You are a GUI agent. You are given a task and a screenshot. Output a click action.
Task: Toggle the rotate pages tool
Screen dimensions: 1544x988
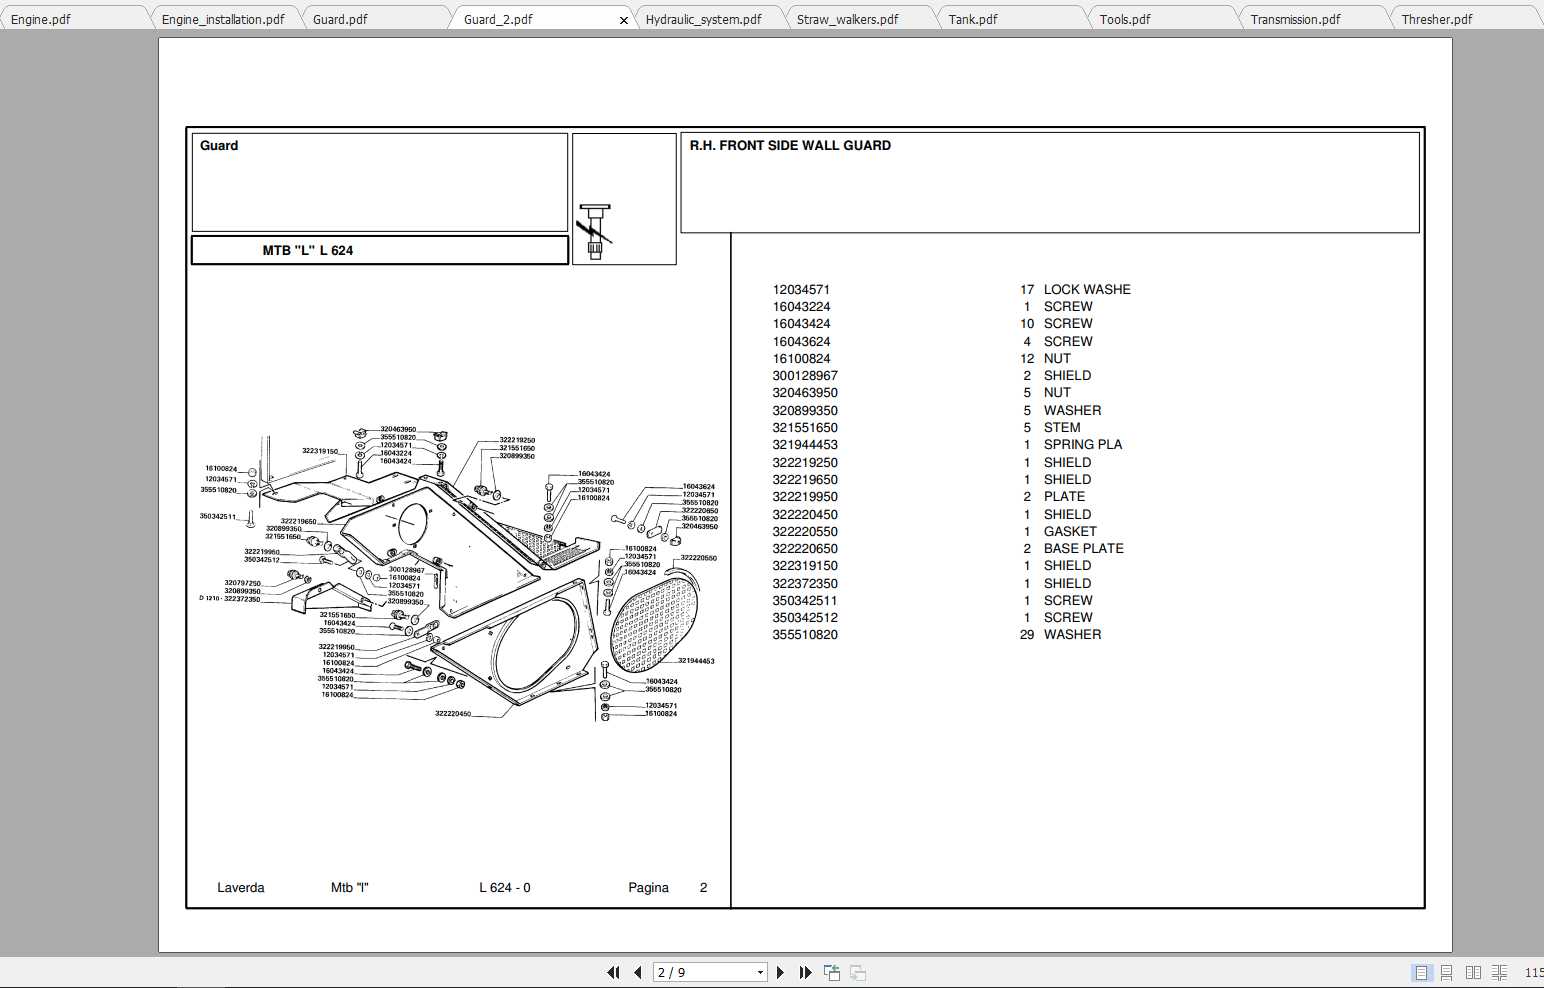(858, 972)
